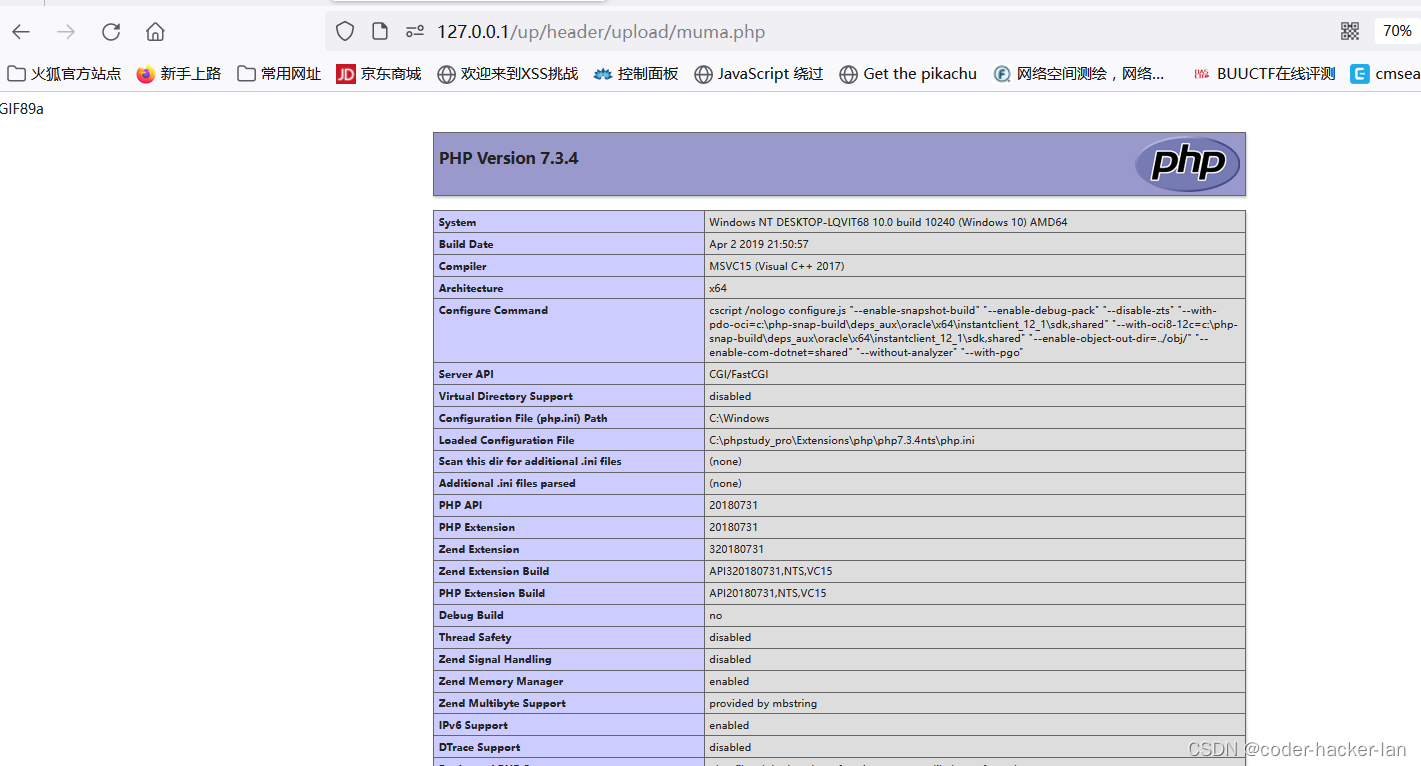
Task: Select the Additional .ini files parsed label
Action: (507, 483)
